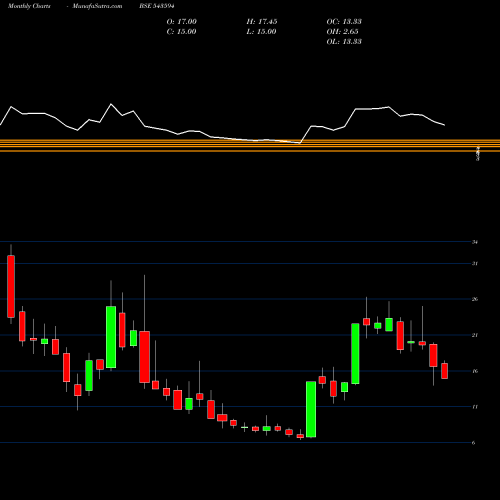Click the 11 price axis label

point(475,407)
